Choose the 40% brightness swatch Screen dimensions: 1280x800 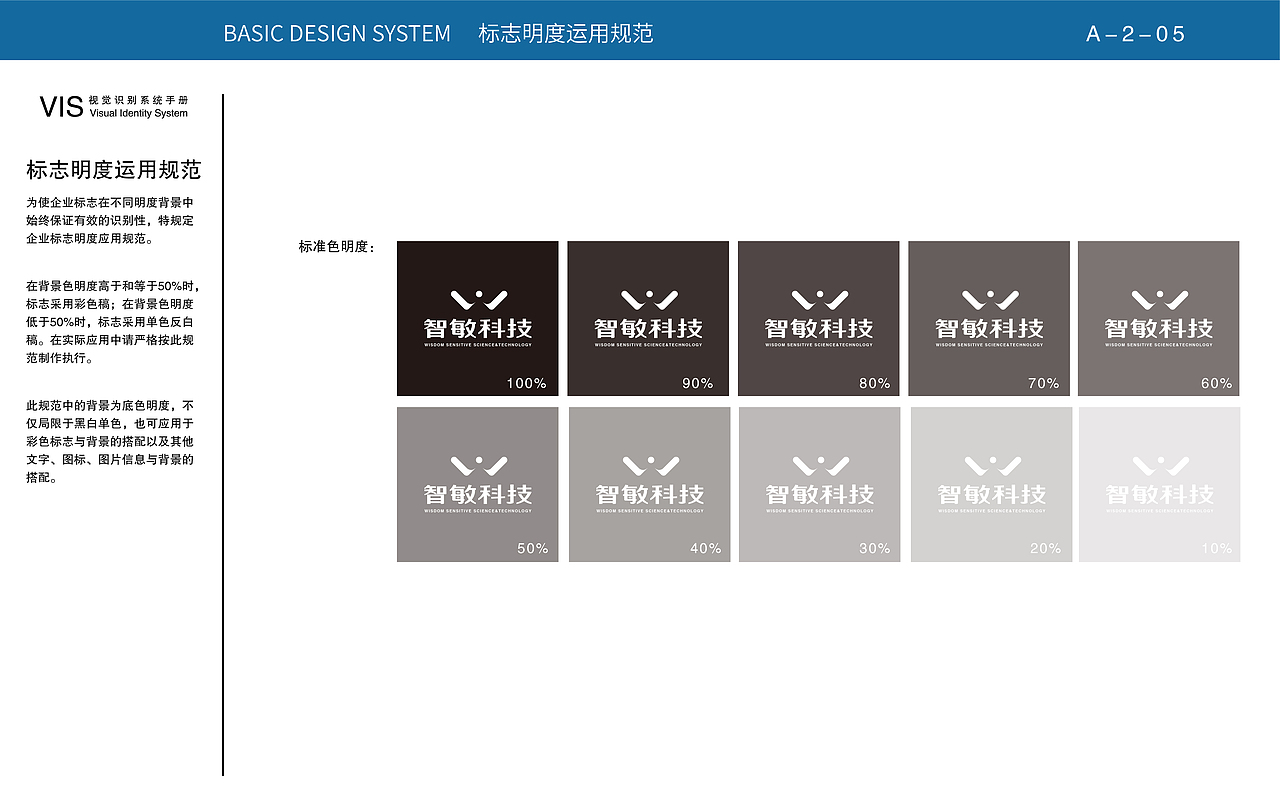tap(650, 484)
